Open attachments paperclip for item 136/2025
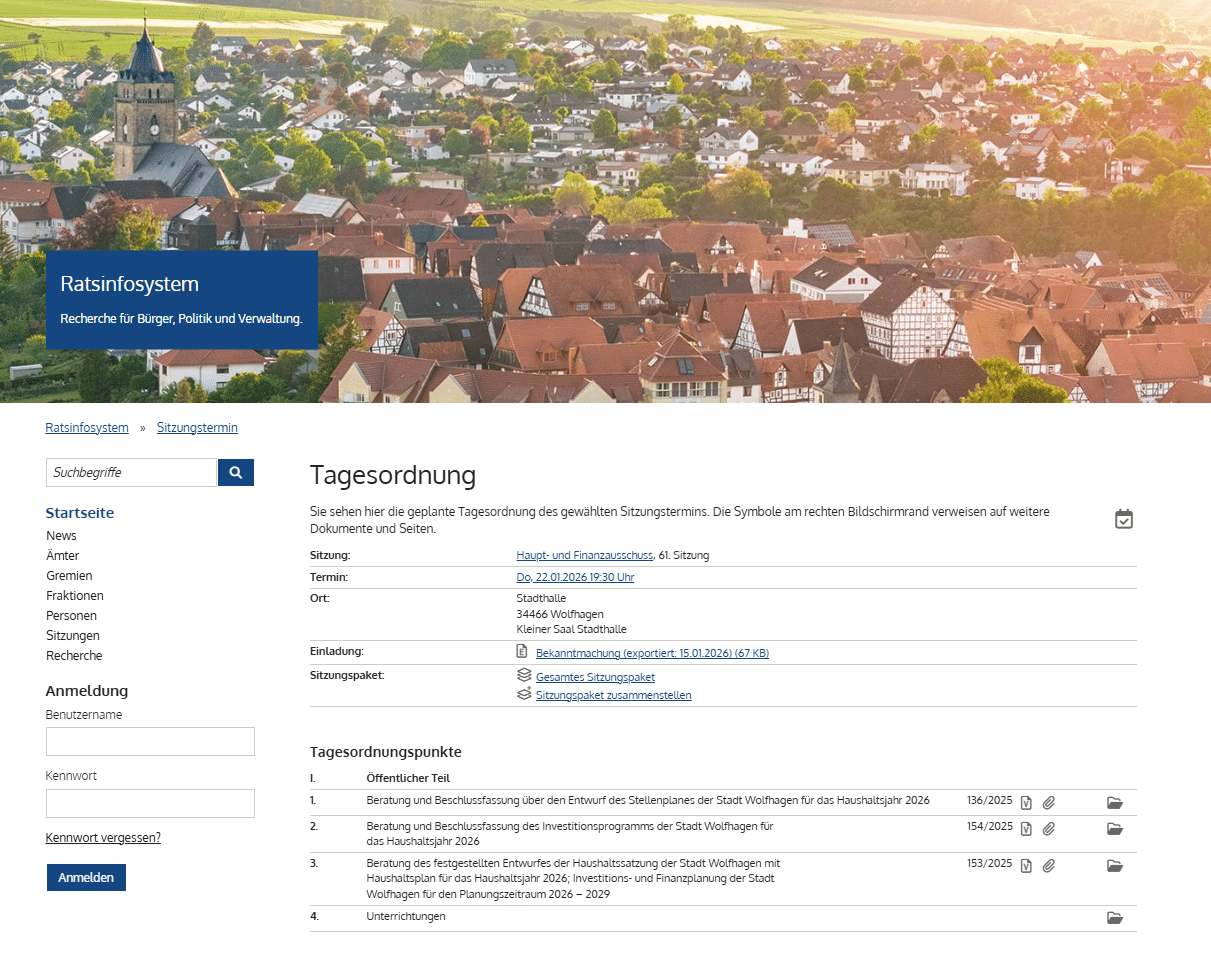The height and width of the screenshot is (966, 1211). pos(1049,802)
